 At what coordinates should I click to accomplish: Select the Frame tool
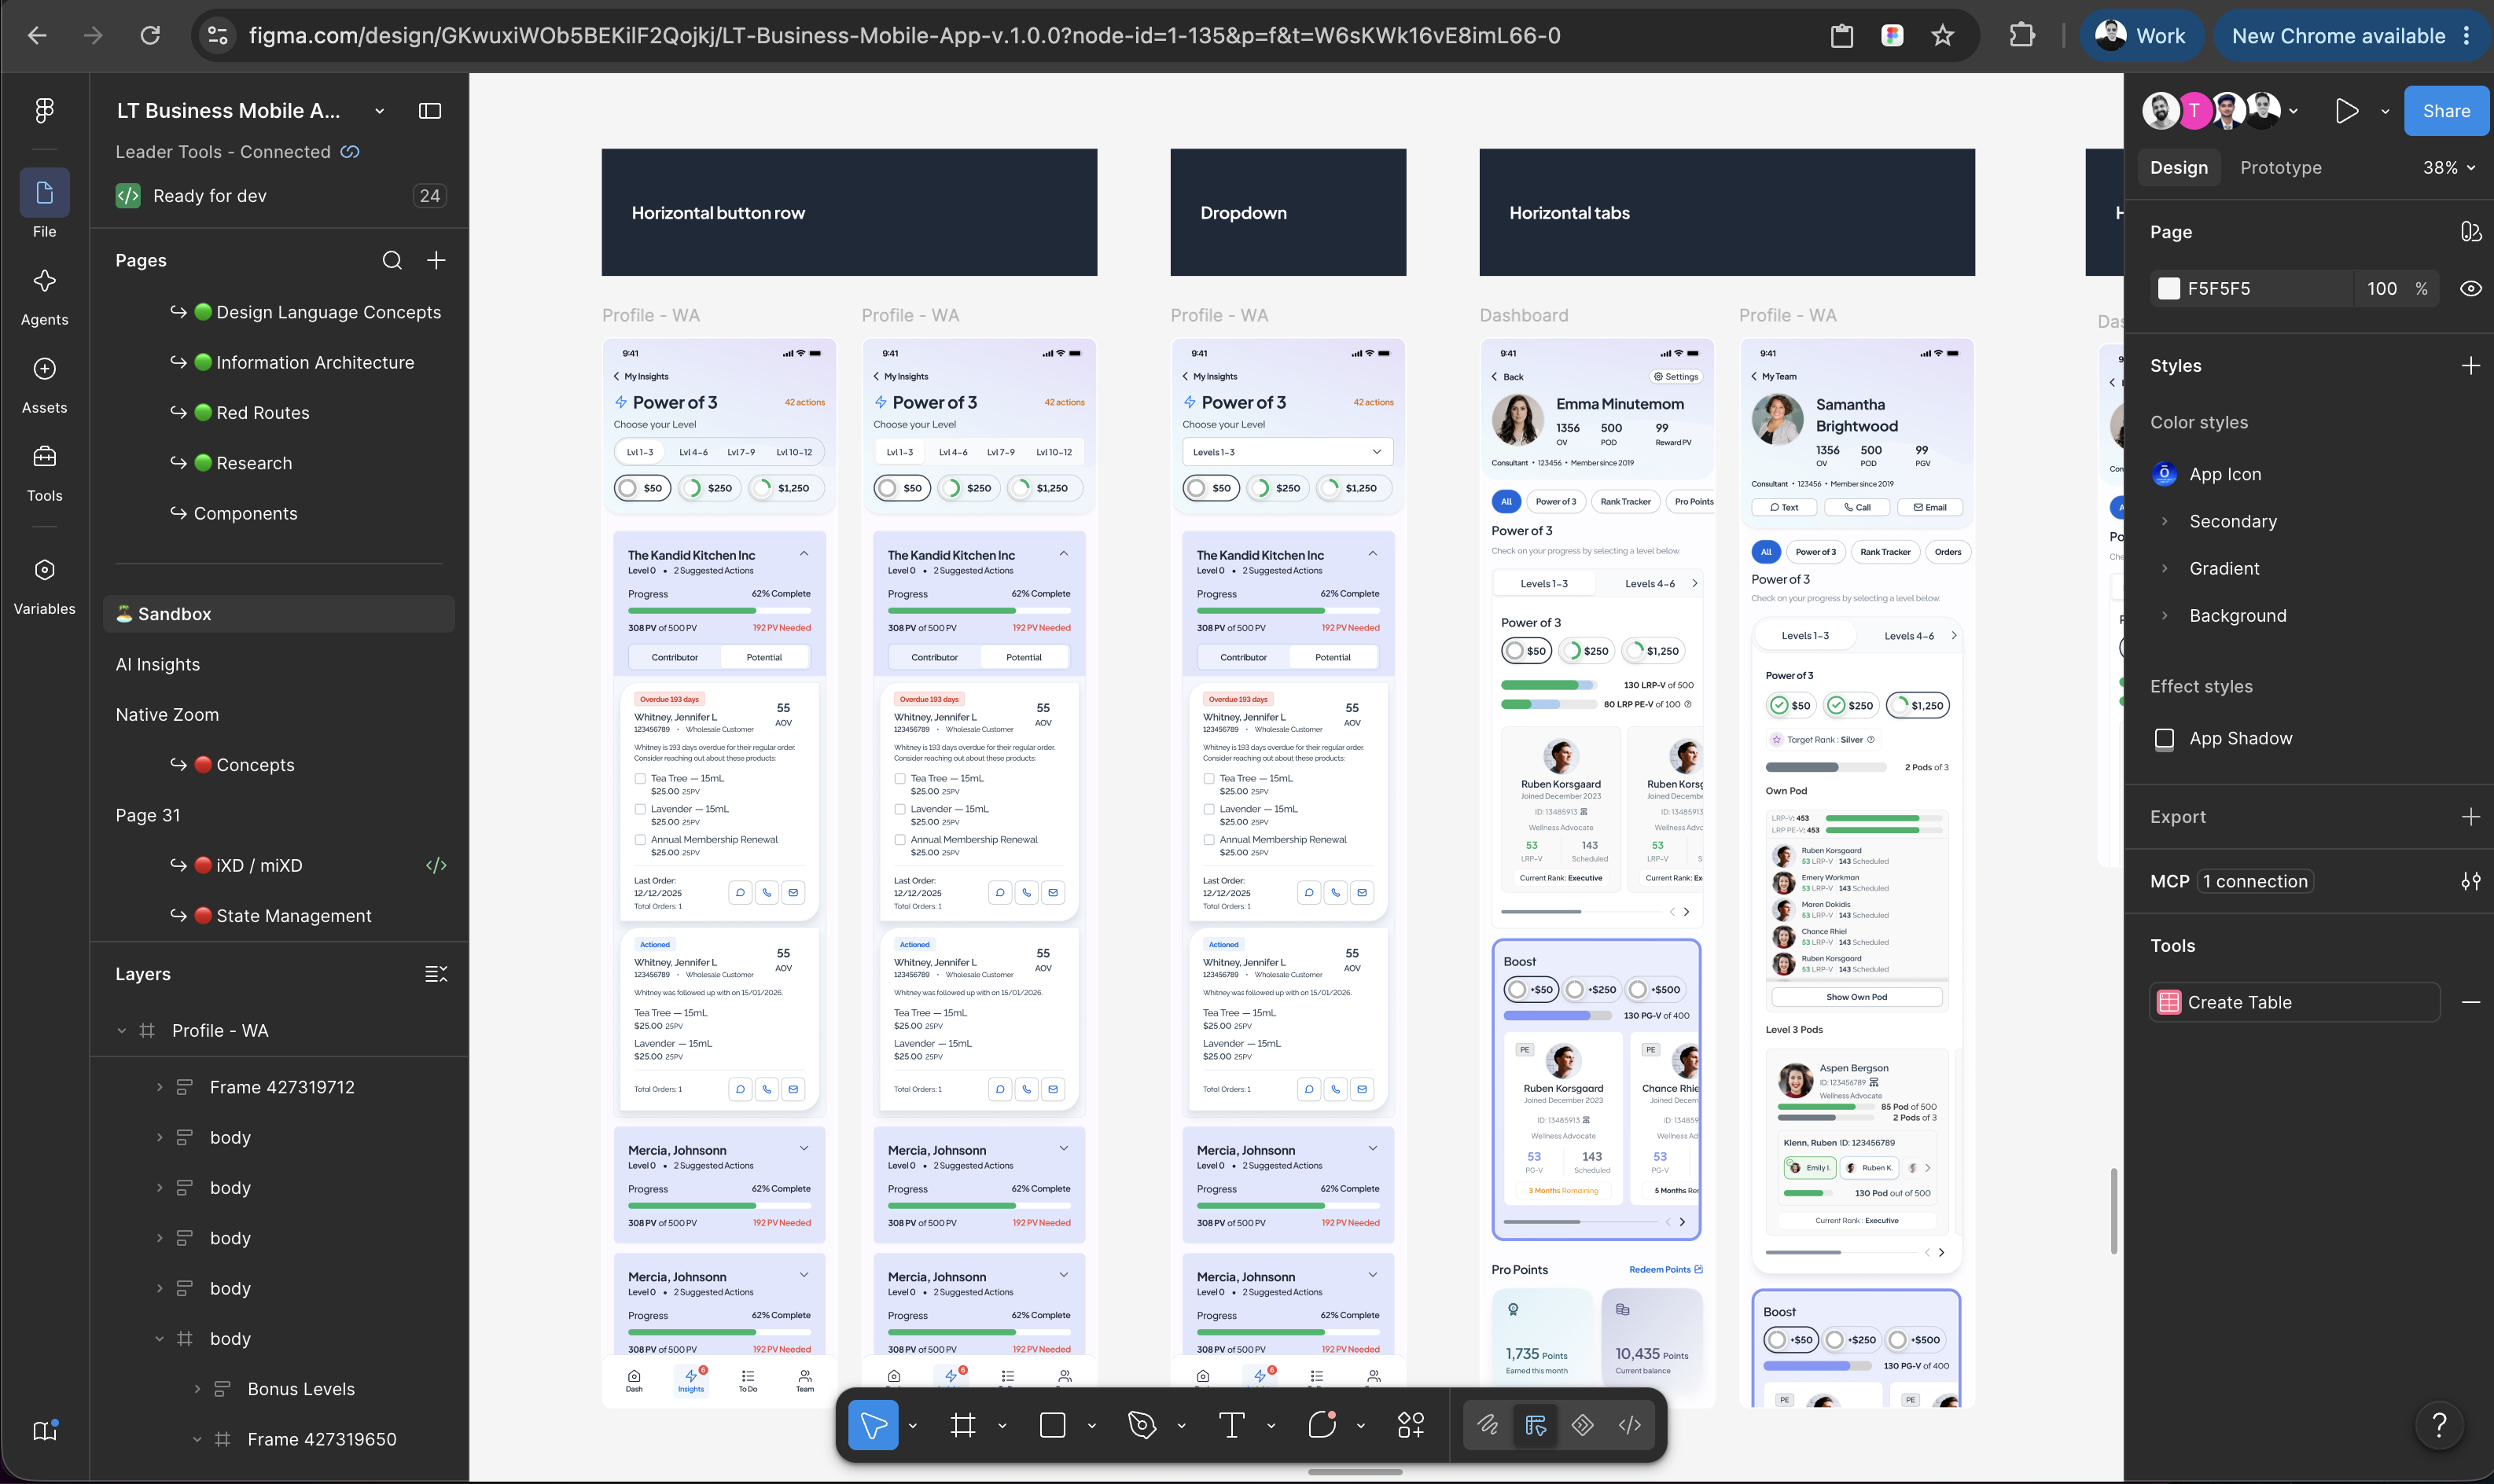(962, 1424)
